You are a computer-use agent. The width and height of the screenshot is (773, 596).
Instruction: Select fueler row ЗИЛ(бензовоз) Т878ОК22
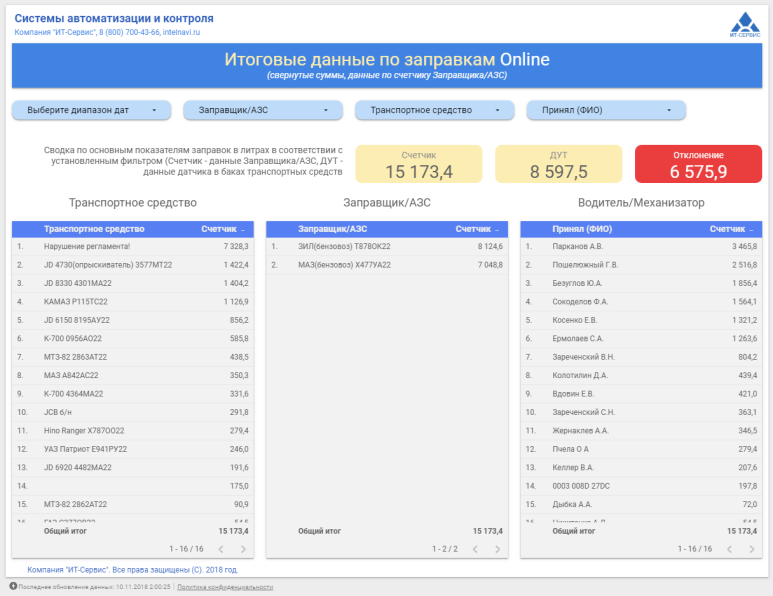[x=387, y=246]
